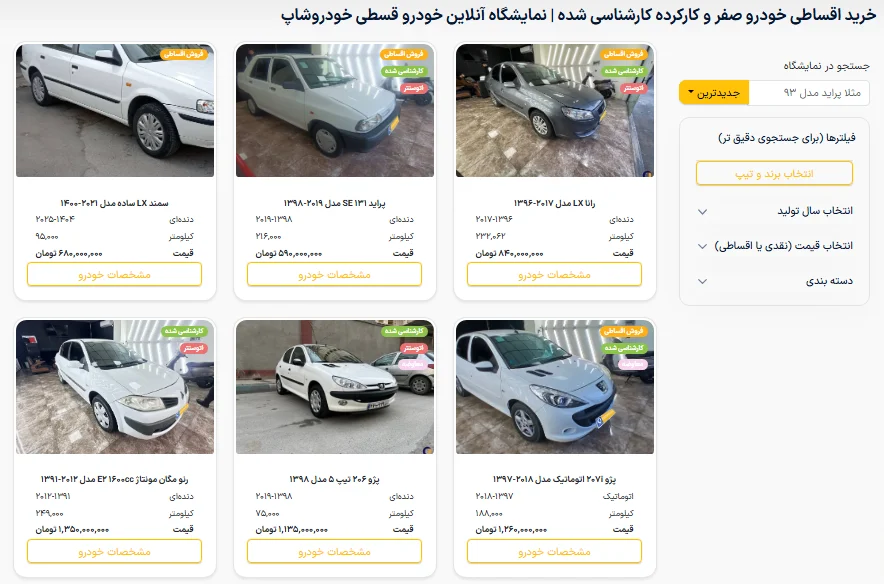Click مشخصات خودرو under Rana LX

(x=554, y=275)
